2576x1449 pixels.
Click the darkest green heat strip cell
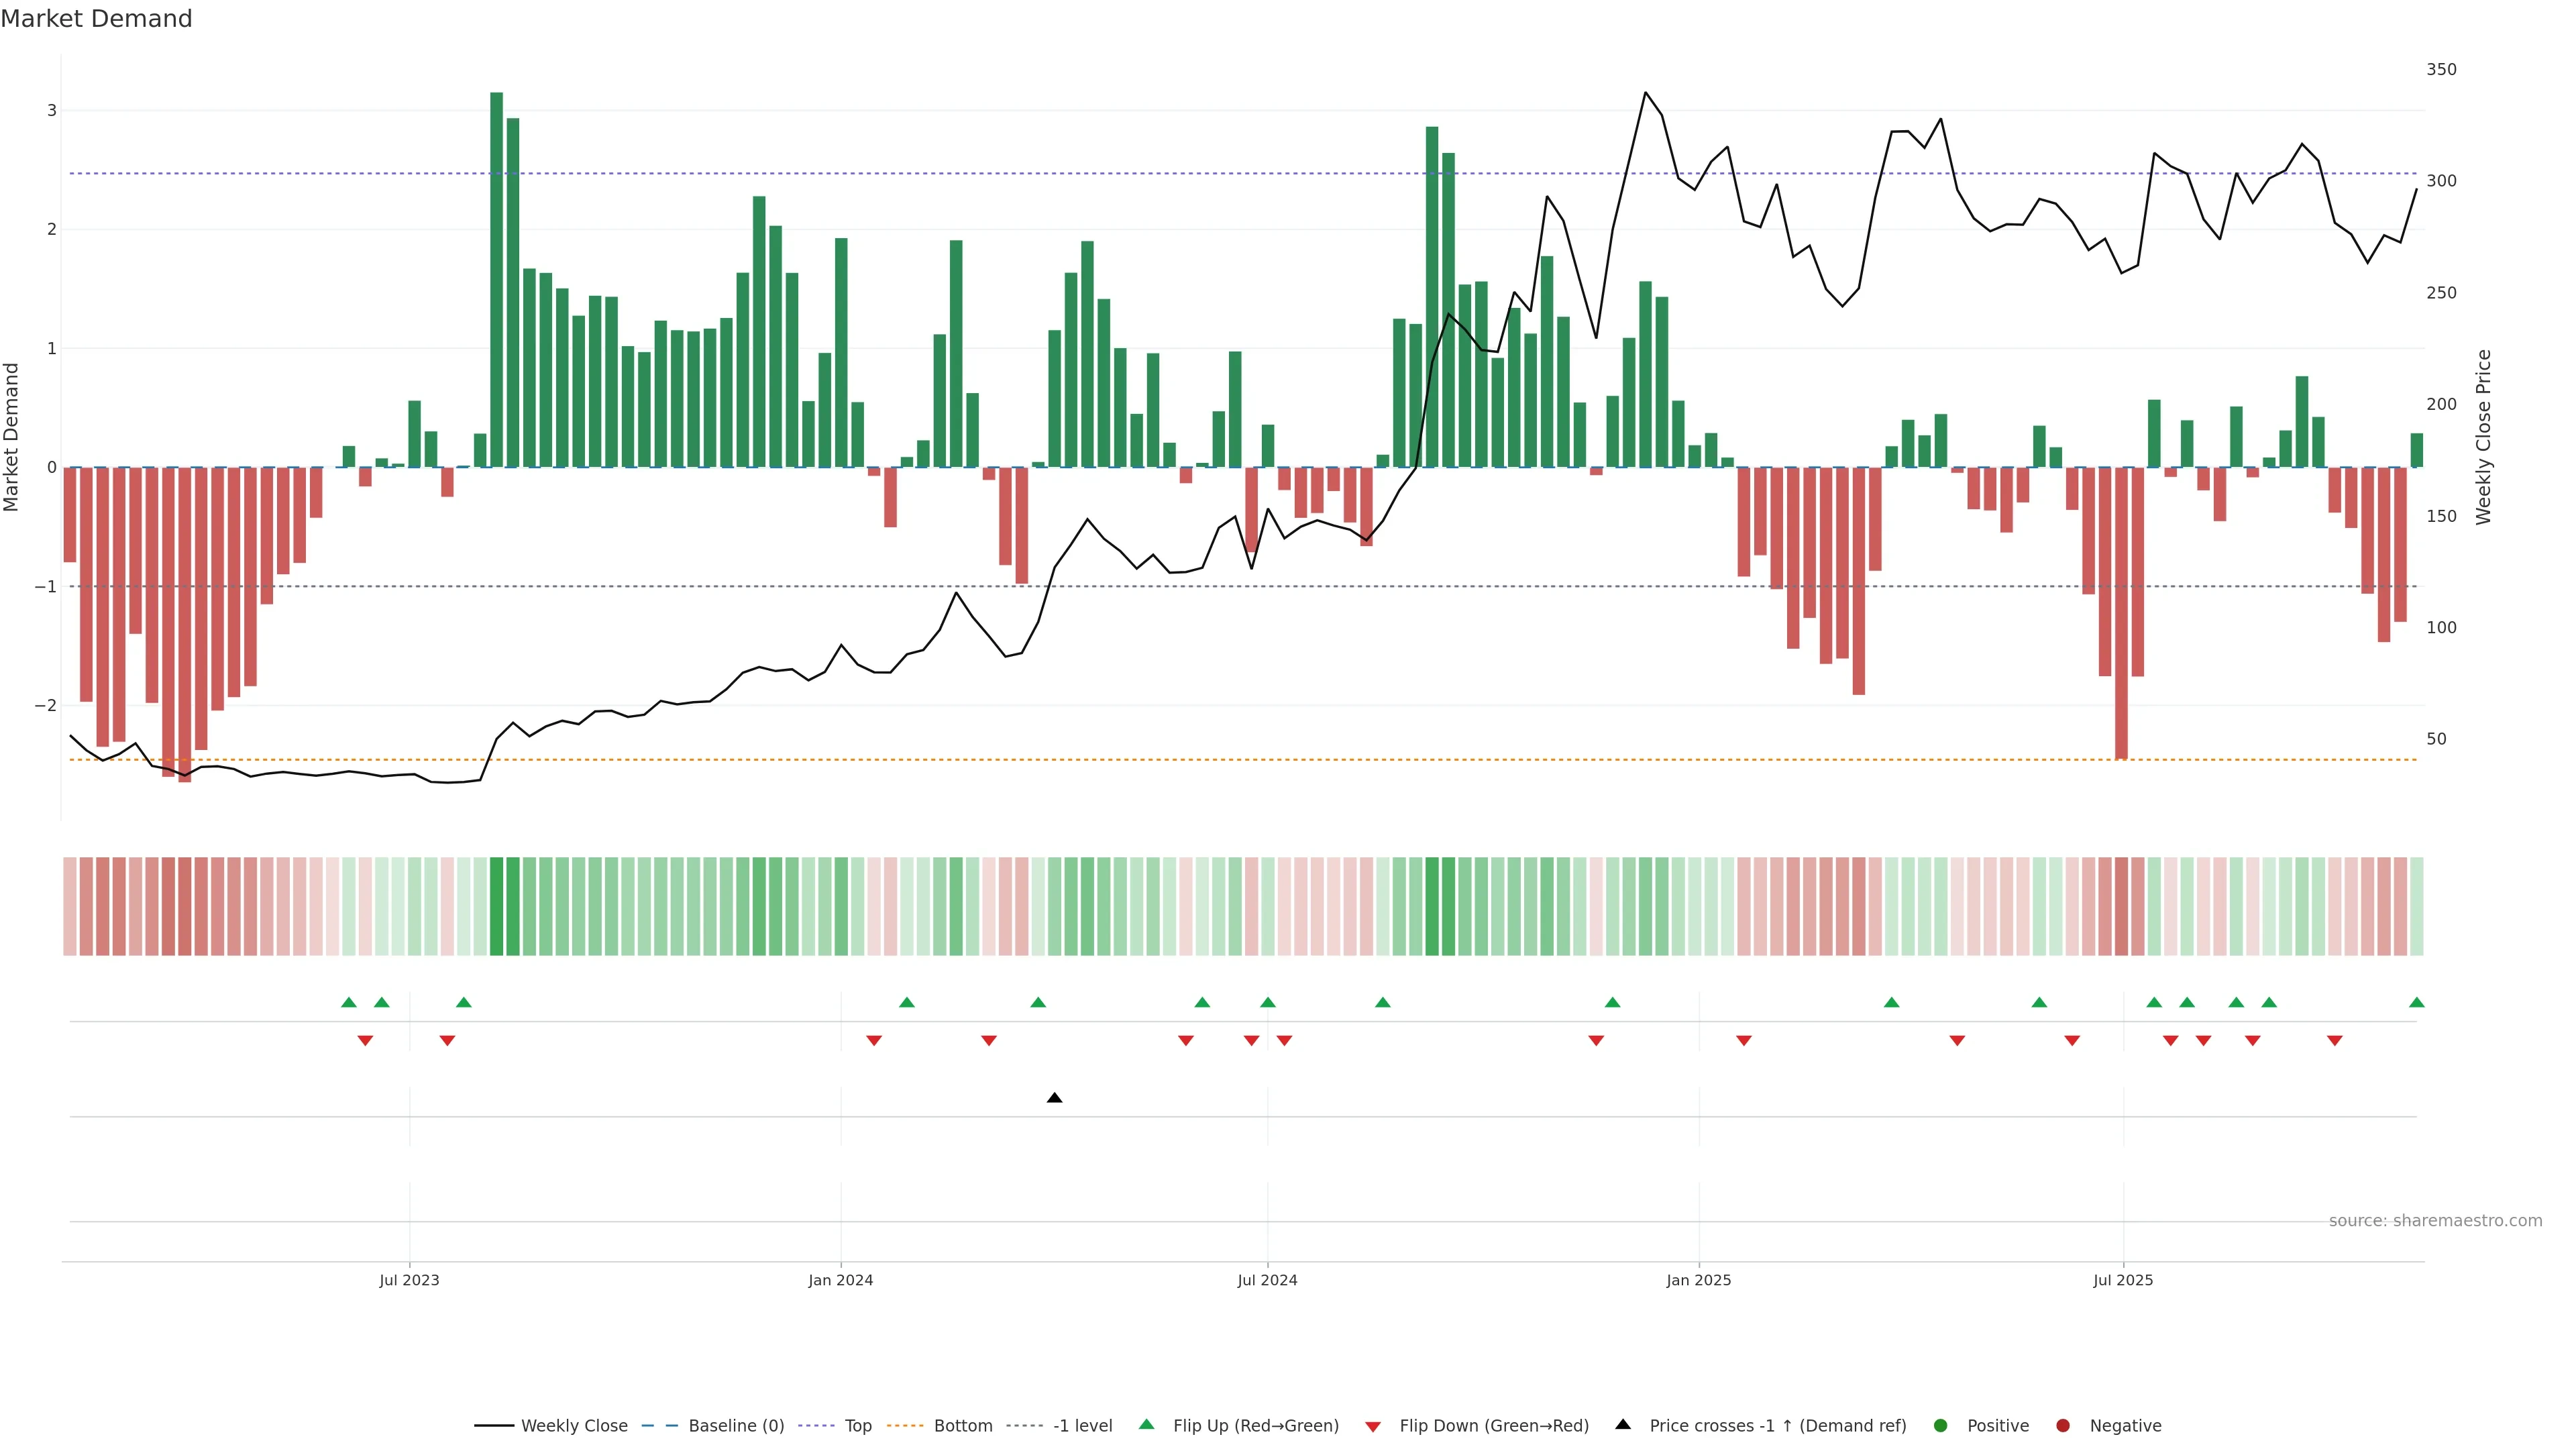[496, 906]
